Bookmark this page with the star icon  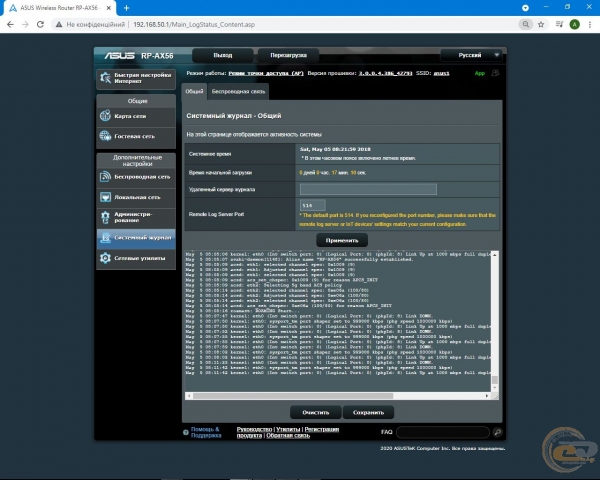click(541, 24)
